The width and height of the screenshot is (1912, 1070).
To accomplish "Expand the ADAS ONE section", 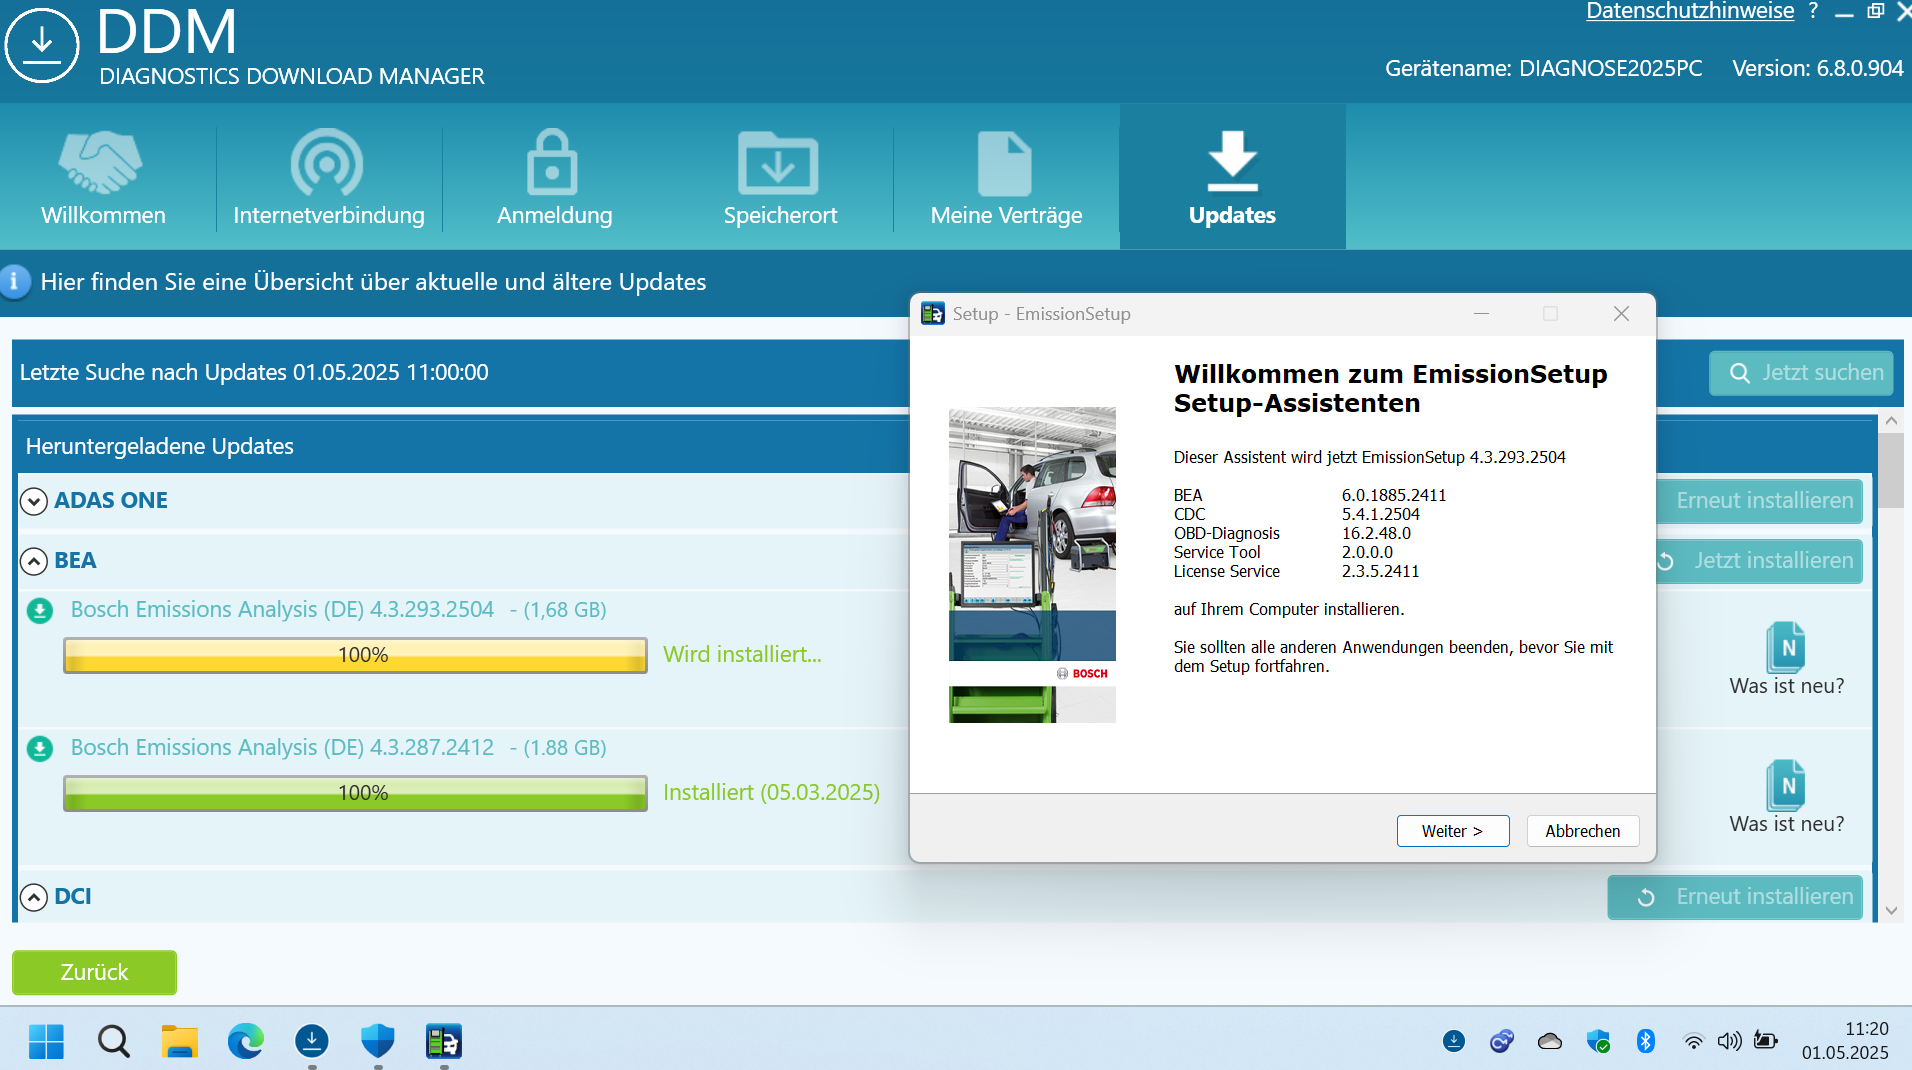I will [x=34, y=501].
